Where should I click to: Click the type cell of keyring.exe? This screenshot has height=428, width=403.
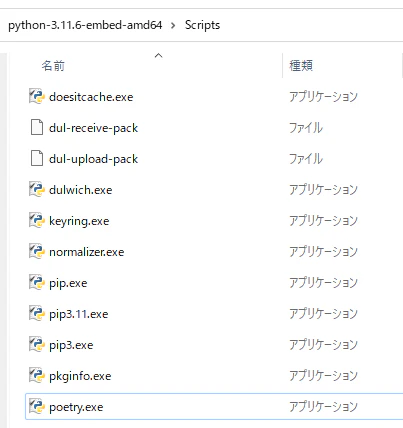[x=323, y=221]
